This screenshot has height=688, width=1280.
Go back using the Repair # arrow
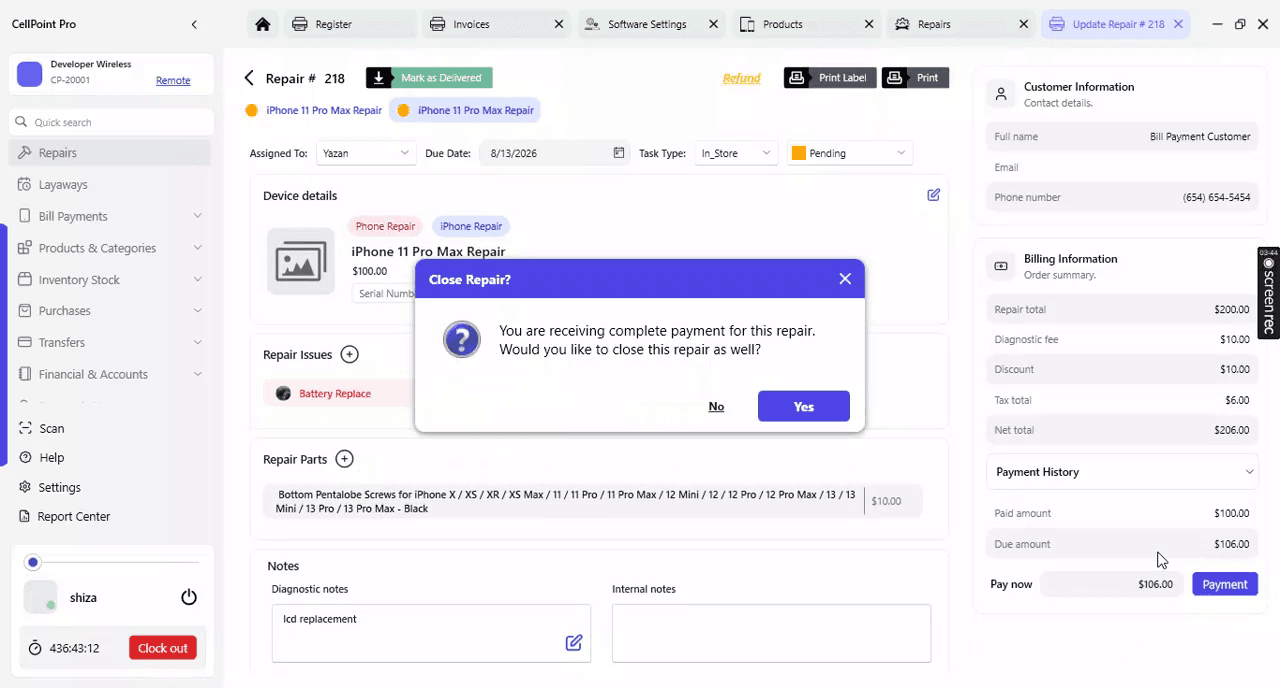coord(250,78)
